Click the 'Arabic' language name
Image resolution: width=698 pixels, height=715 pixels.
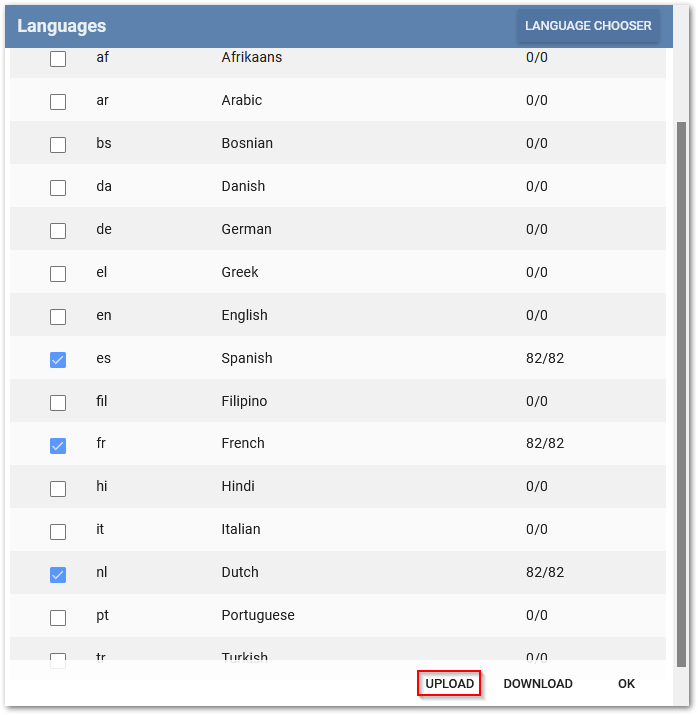click(x=242, y=100)
